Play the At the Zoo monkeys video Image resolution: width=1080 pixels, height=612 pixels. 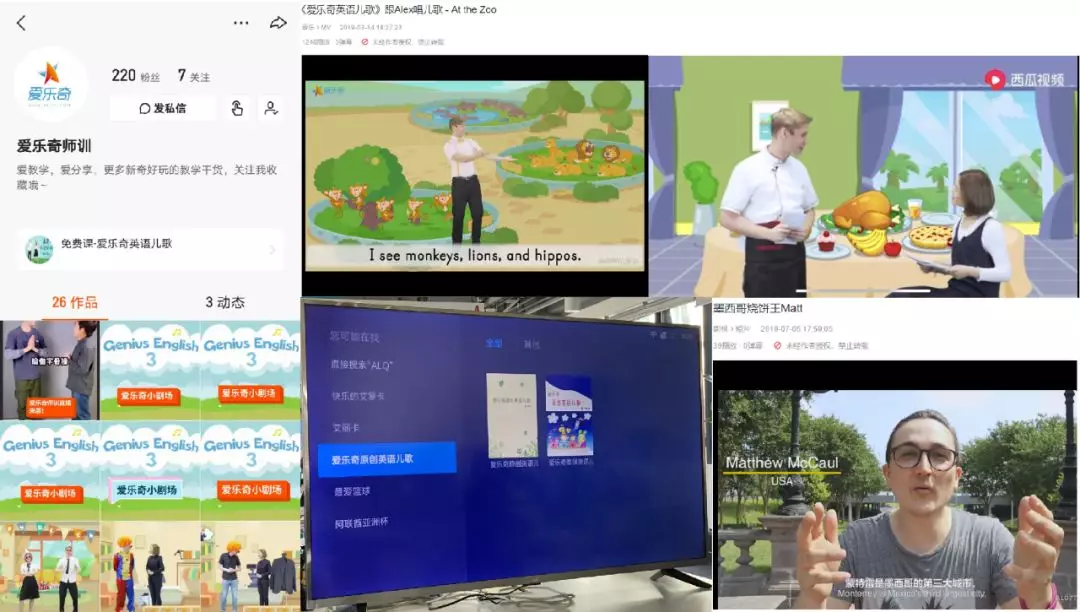[474, 175]
